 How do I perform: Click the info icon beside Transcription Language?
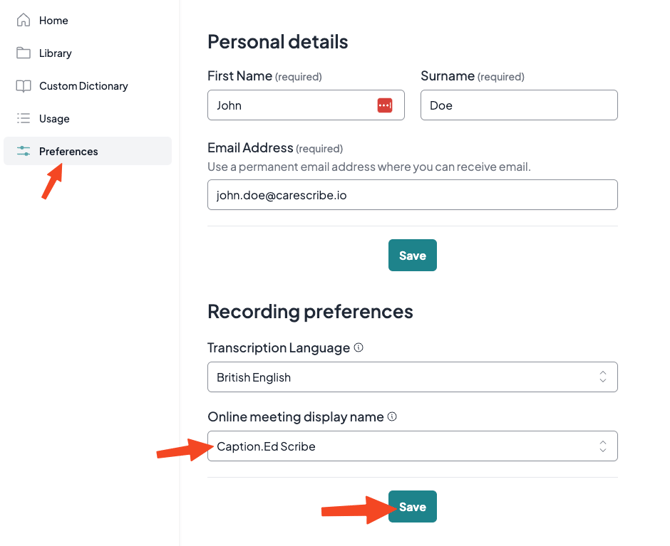(359, 348)
